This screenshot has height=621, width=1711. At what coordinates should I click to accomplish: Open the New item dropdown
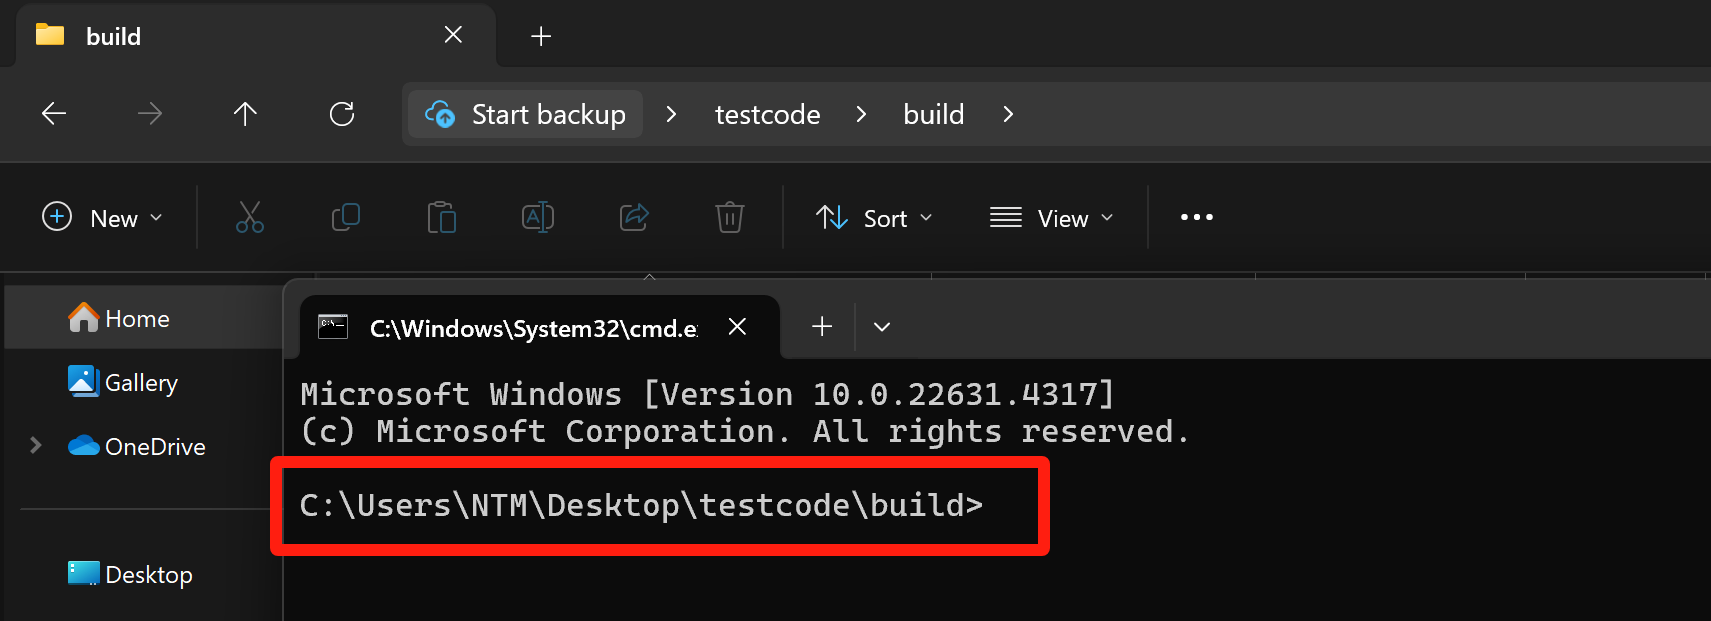point(102,217)
